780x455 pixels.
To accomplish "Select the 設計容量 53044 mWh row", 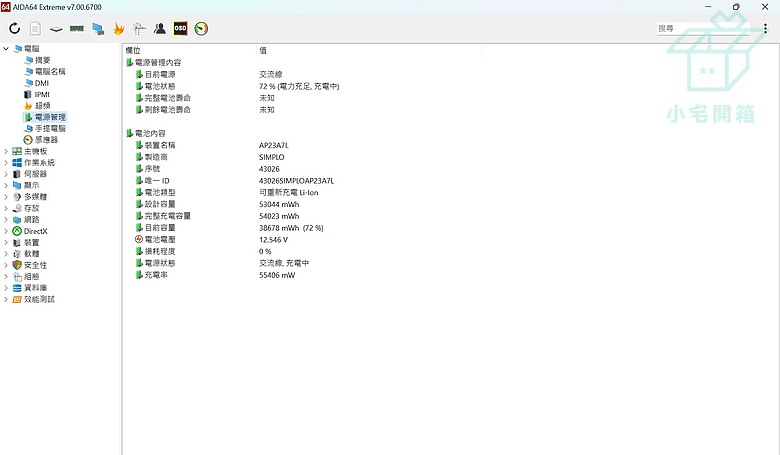I will pyautogui.click(x=217, y=204).
